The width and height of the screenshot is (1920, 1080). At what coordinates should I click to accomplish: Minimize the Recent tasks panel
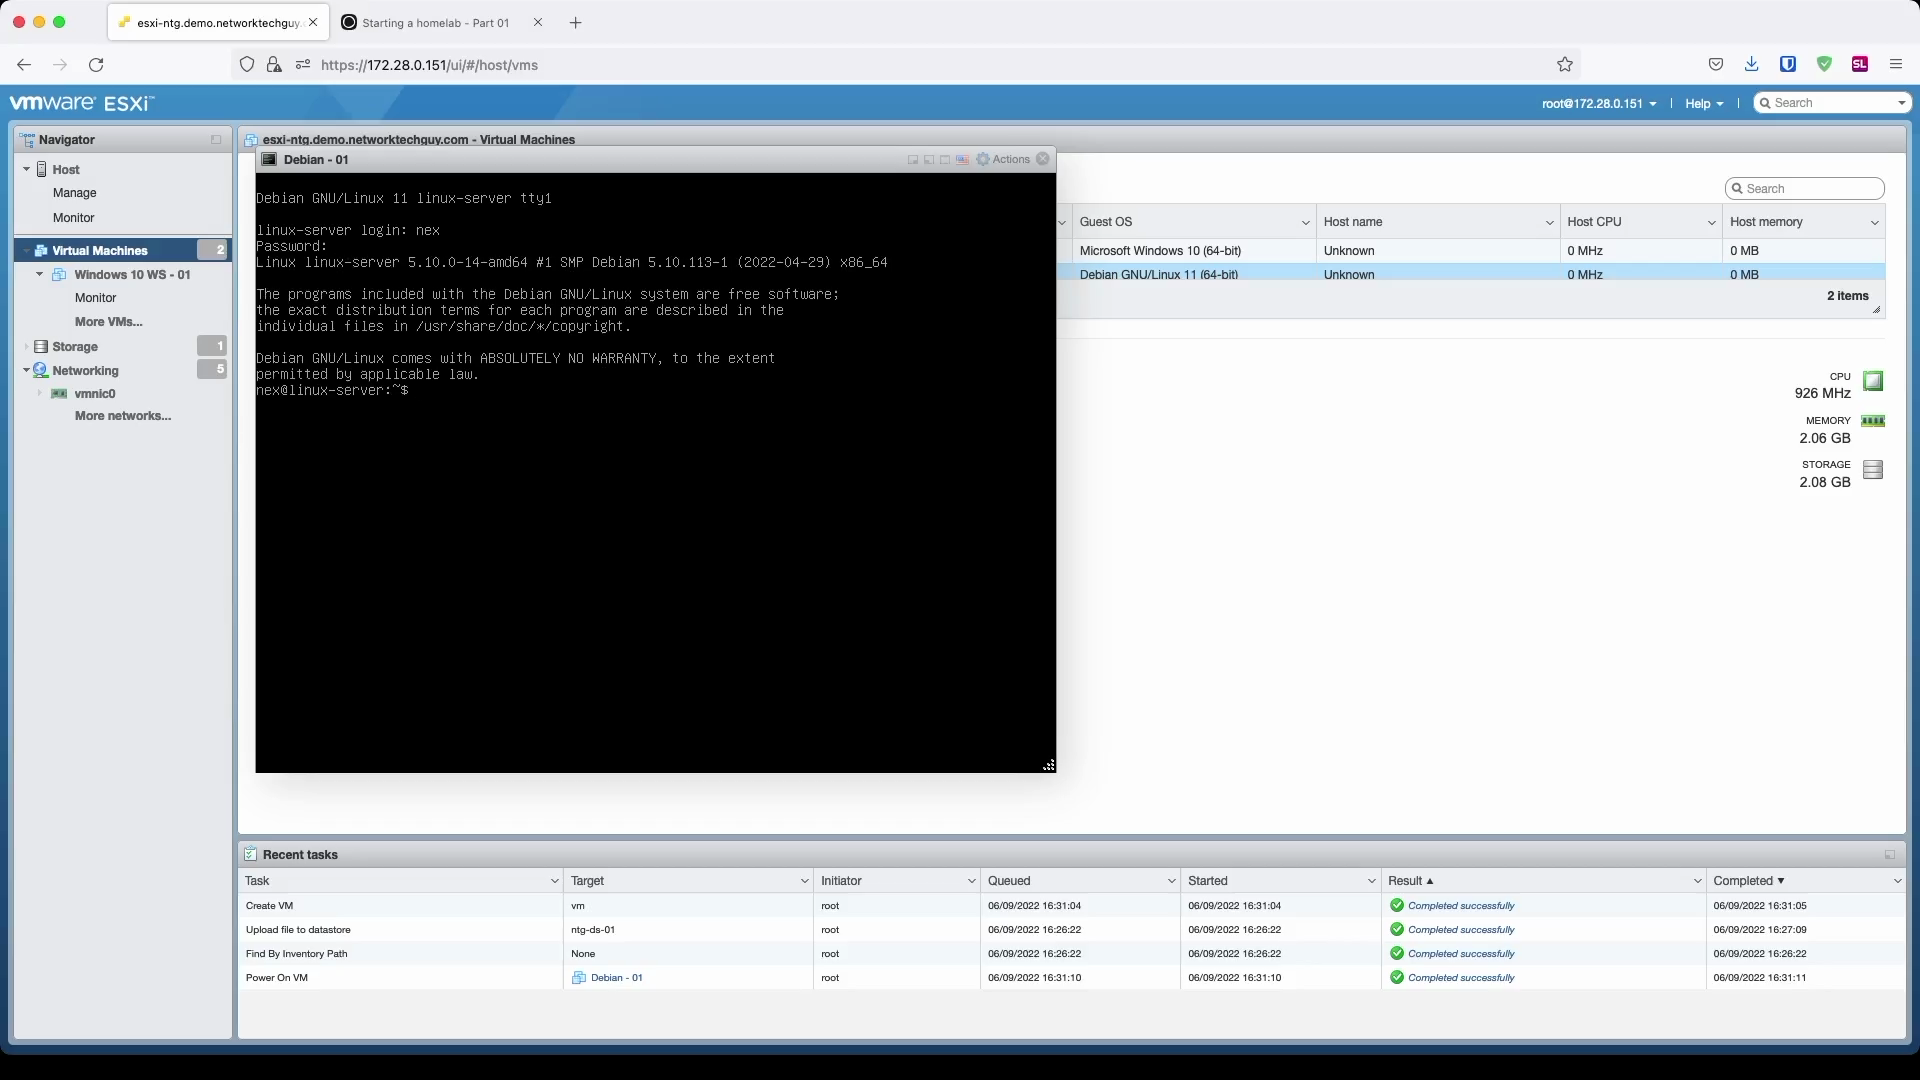pos(1890,854)
